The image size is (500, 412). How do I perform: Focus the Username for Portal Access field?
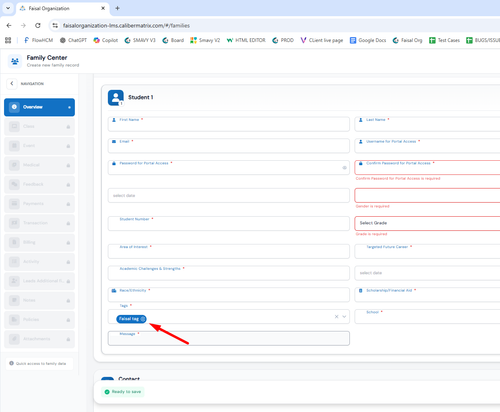[x=427, y=146]
